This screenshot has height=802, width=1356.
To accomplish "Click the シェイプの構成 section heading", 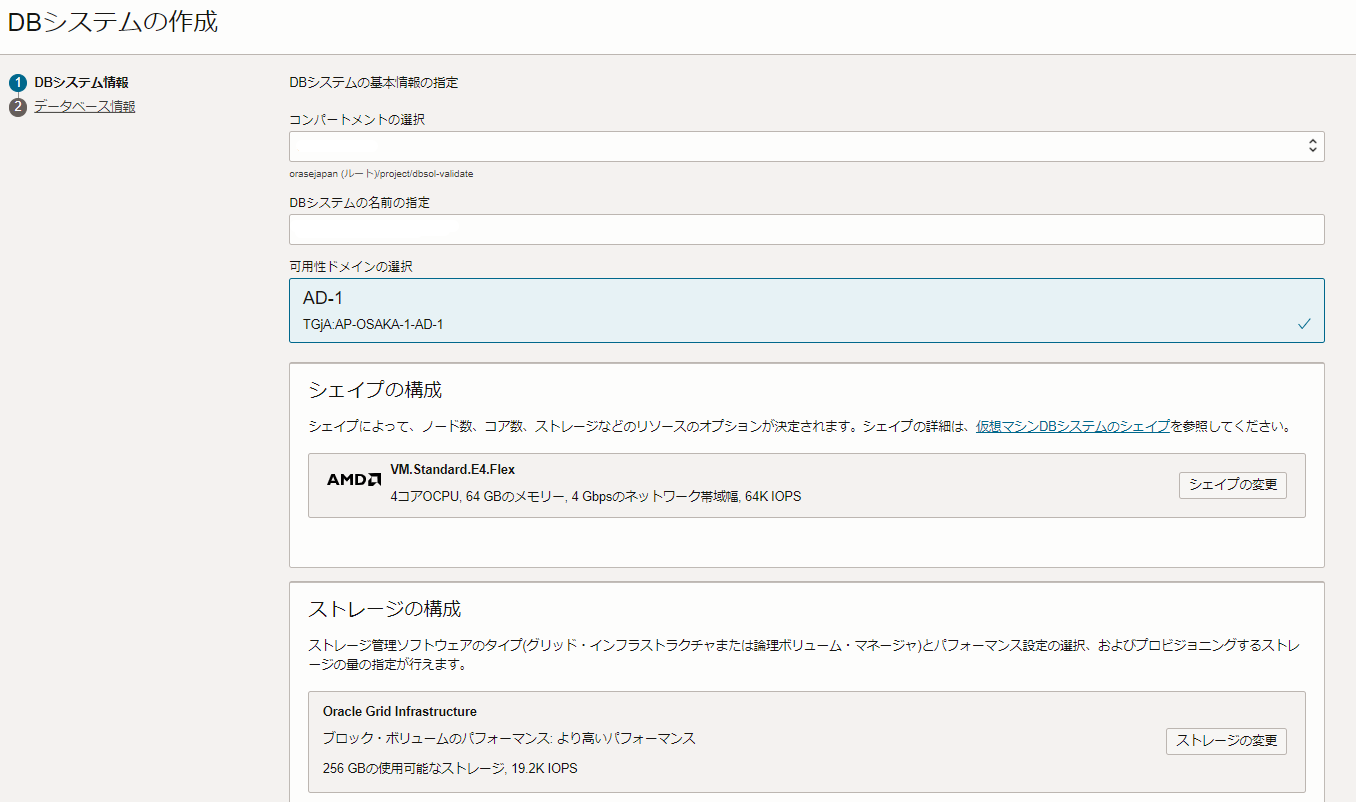I will [x=375, y=390].
